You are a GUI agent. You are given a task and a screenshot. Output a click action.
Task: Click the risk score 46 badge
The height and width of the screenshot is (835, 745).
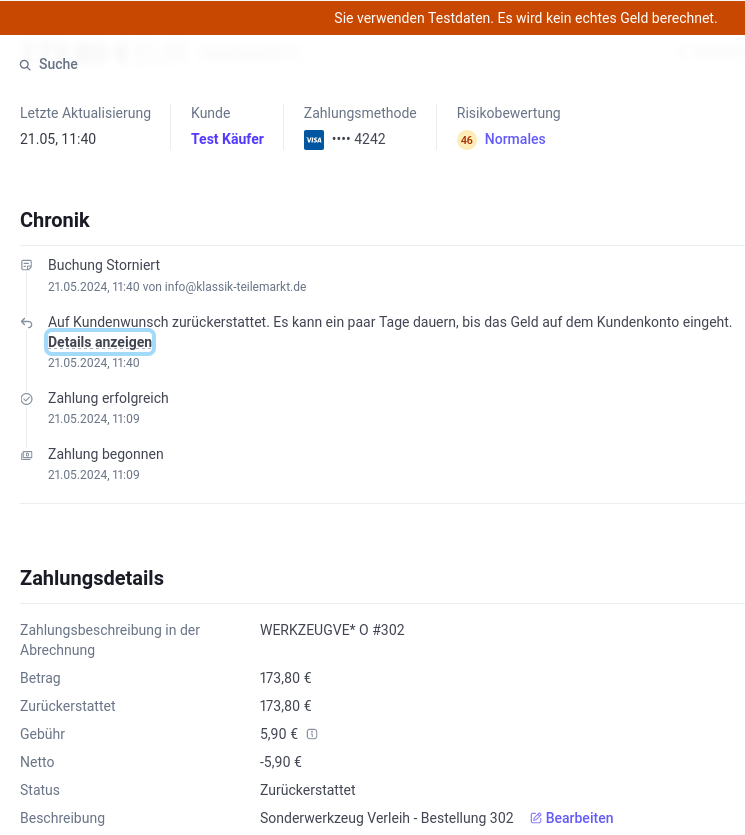point(466,140)
